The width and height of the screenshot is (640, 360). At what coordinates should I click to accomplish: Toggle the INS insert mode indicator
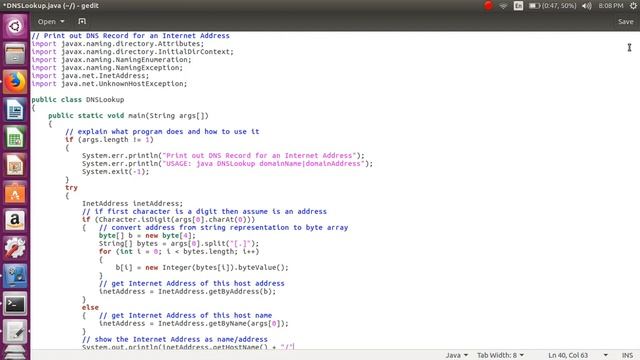point(627,355)
